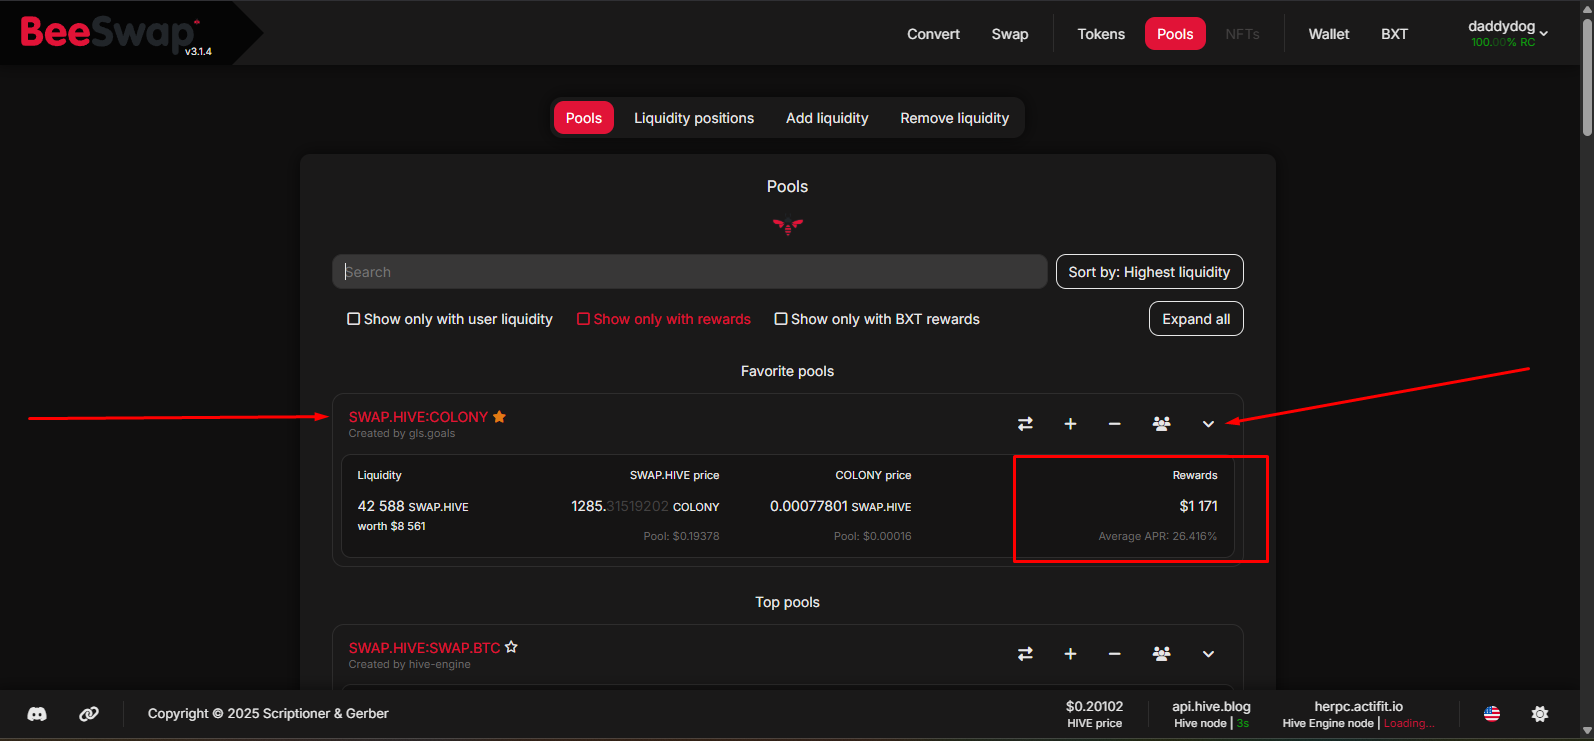1594x741 pixels.
Task: Click Copyright © 2025 Scriptioner & Gerber text
Action: coord(268,714)
